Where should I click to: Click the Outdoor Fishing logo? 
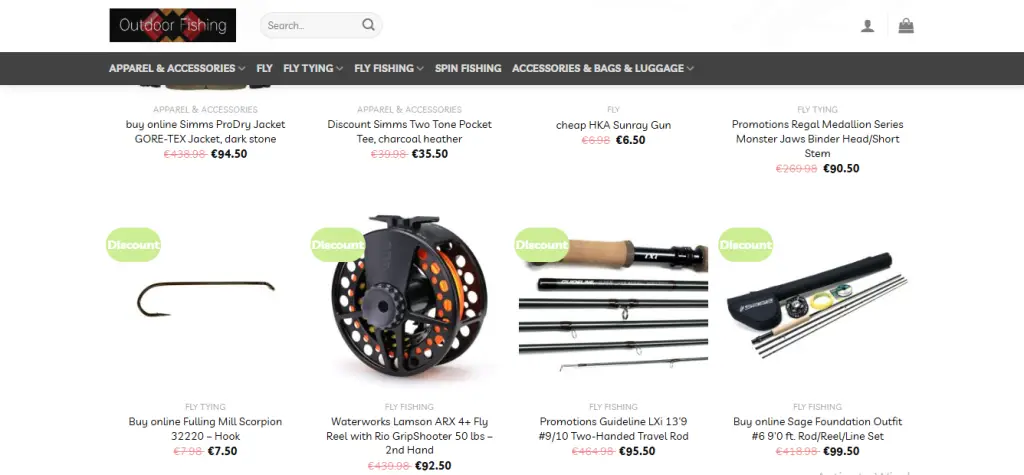click(172, 25)
